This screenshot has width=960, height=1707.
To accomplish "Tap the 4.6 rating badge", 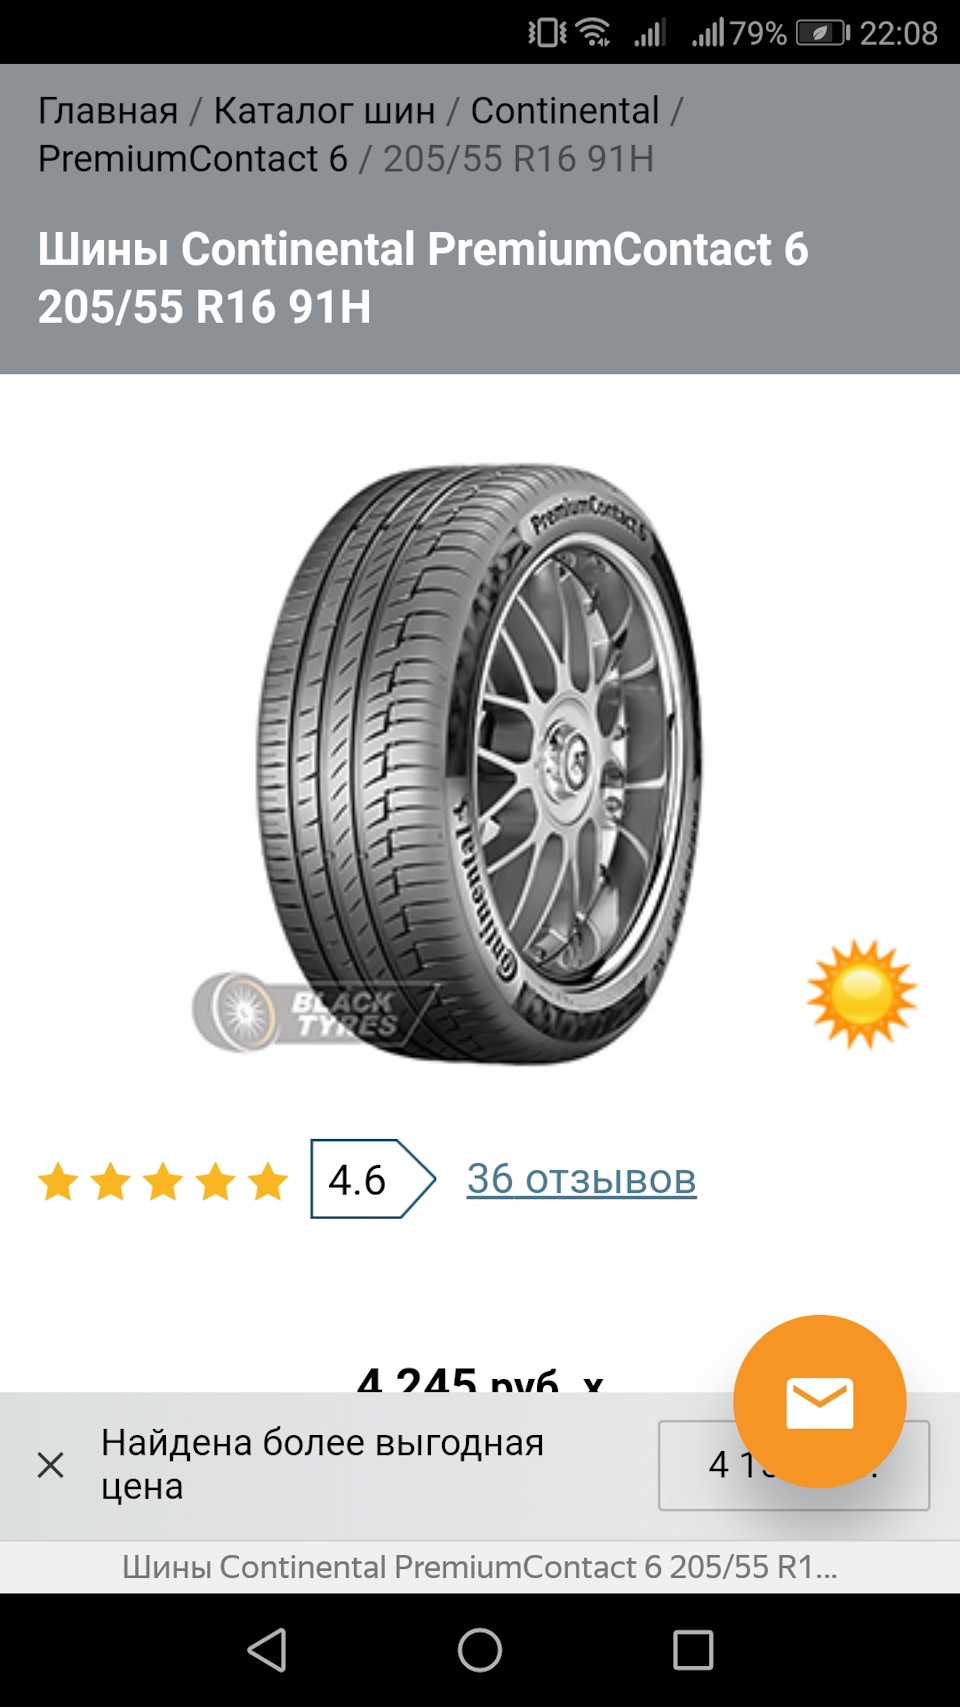I will [x=372, y=1179].
